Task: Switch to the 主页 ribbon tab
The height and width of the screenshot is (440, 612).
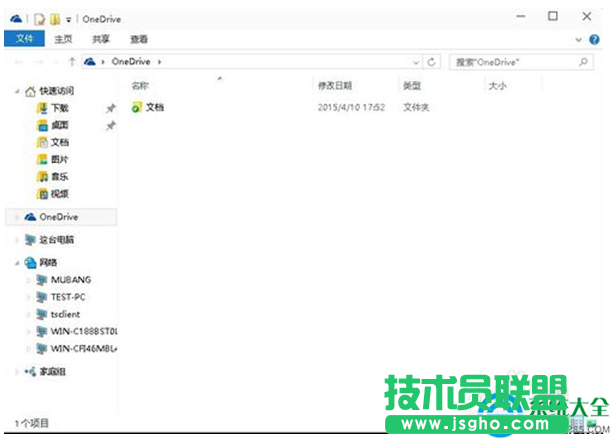Action: tap(63, 39)
